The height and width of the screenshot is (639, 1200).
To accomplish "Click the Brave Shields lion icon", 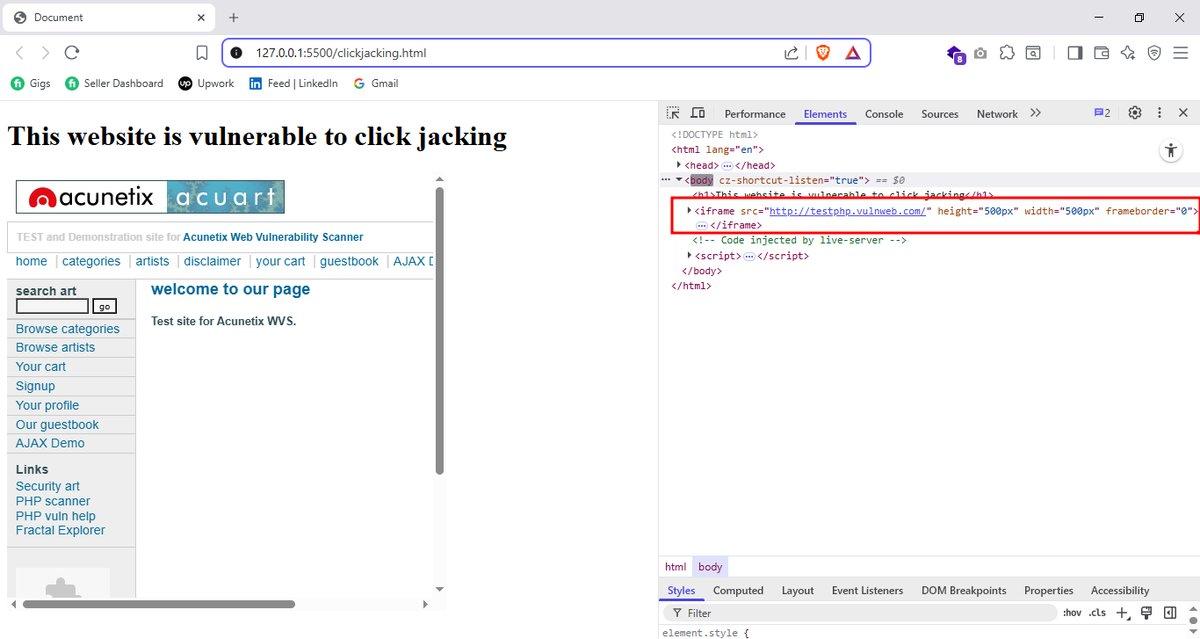I will (x=823, y=53).
